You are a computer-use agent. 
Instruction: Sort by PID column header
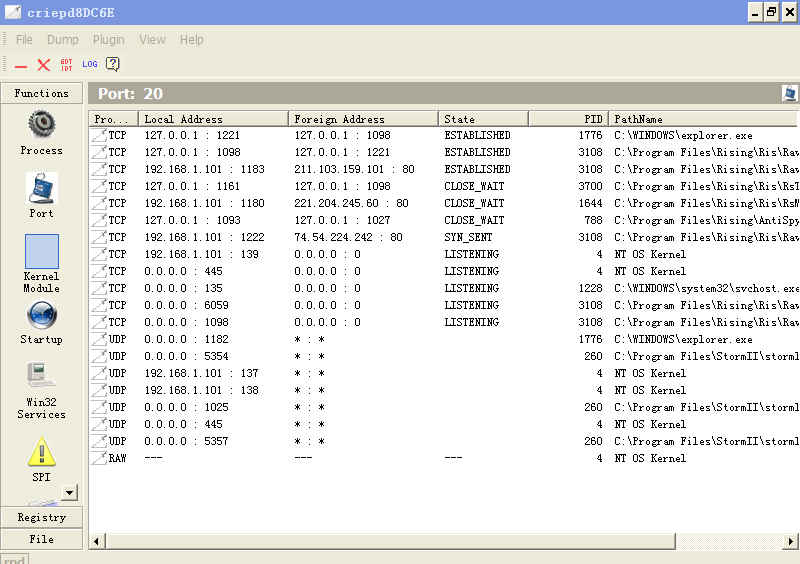click(x=568, y=119)
